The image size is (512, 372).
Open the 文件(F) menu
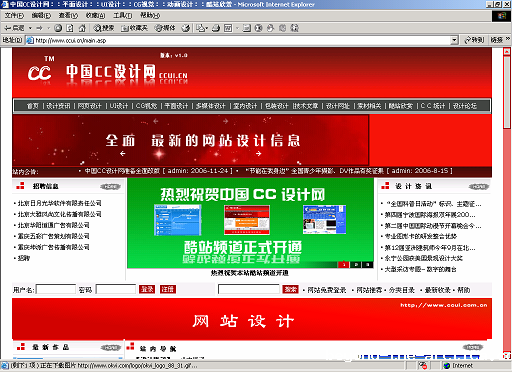(x=14, y=15)
